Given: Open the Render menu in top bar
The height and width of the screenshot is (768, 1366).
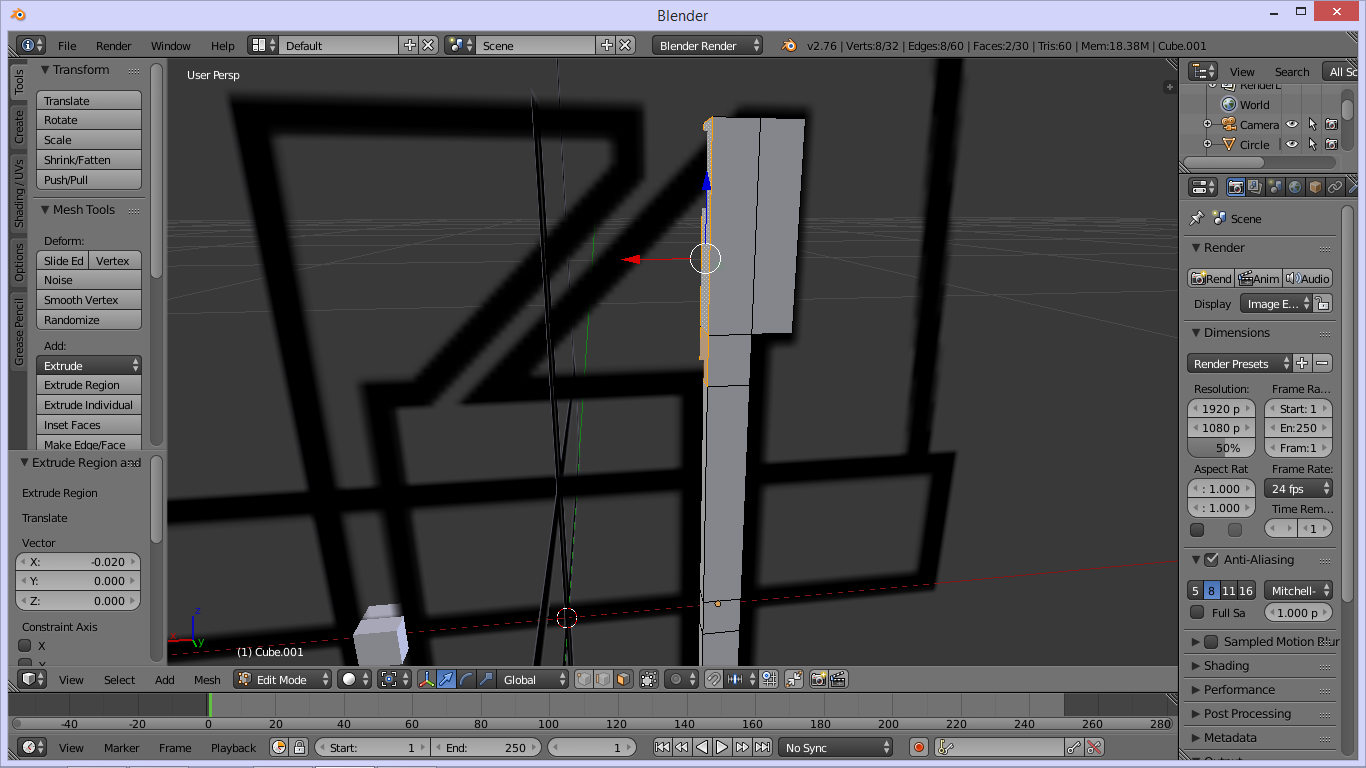Looking at the screenshot, I should pyautogui.click(x=114, y=46).
